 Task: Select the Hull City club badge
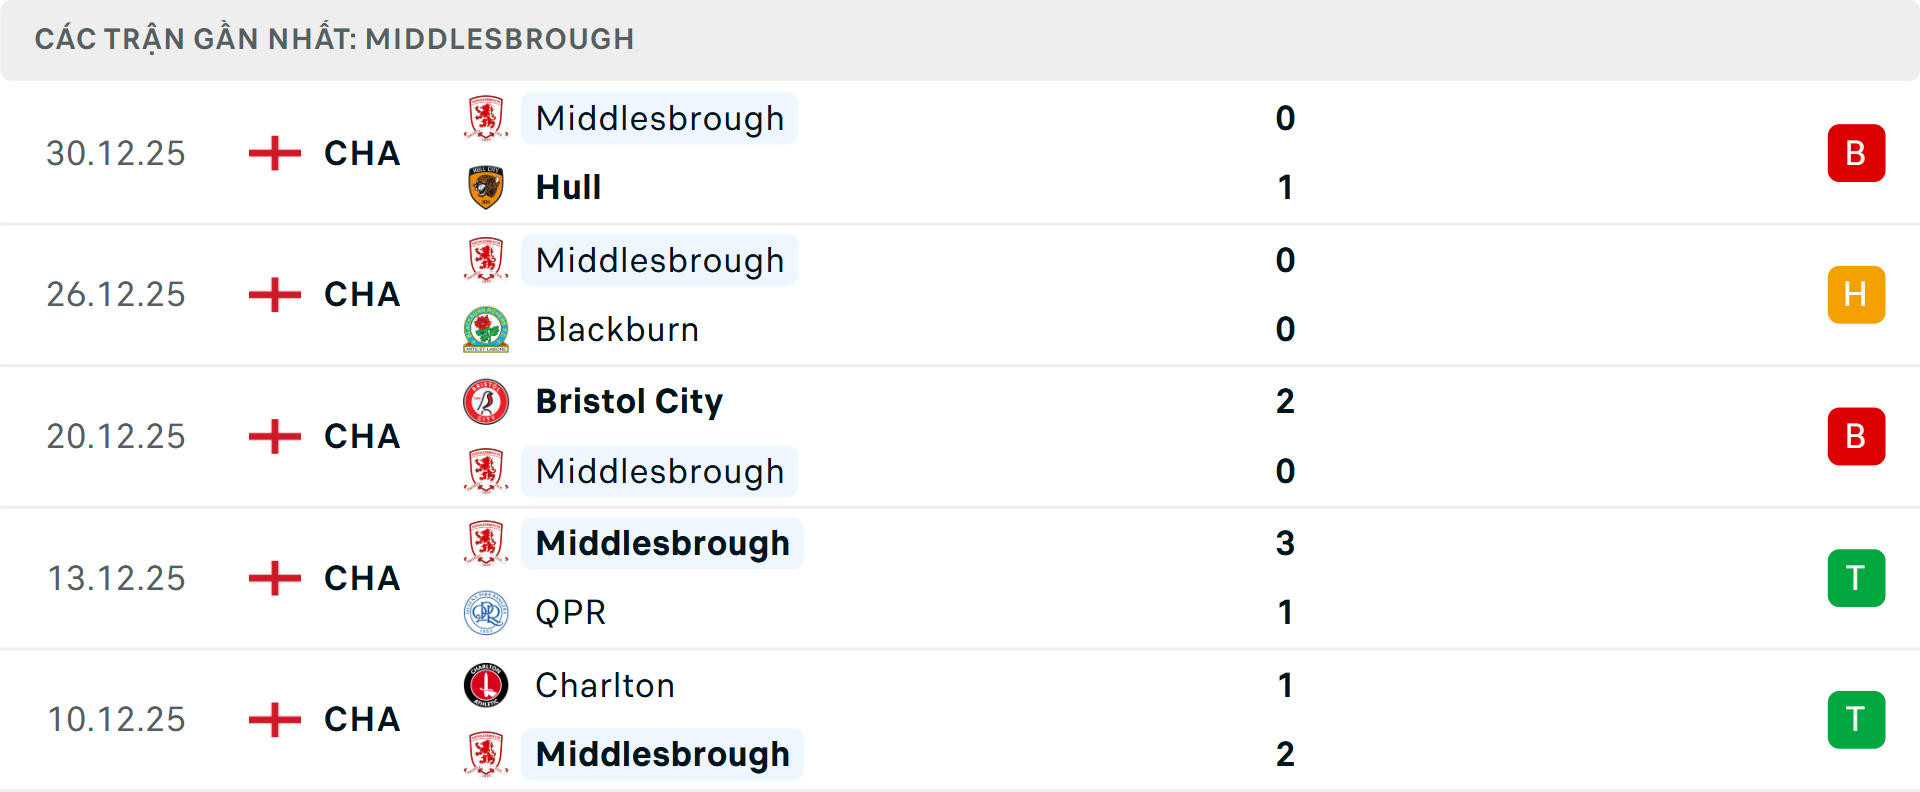pyautogui.click(x=485, y=187)
